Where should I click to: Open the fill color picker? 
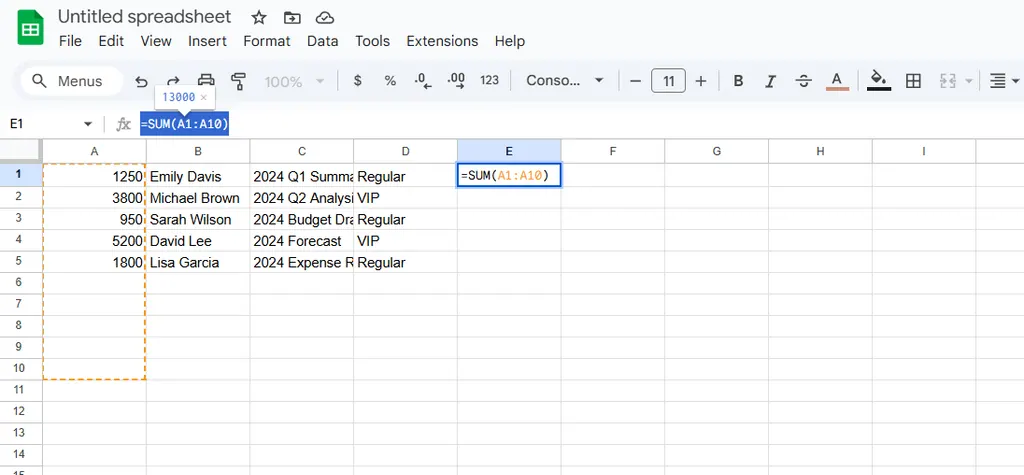pos(879,81)
